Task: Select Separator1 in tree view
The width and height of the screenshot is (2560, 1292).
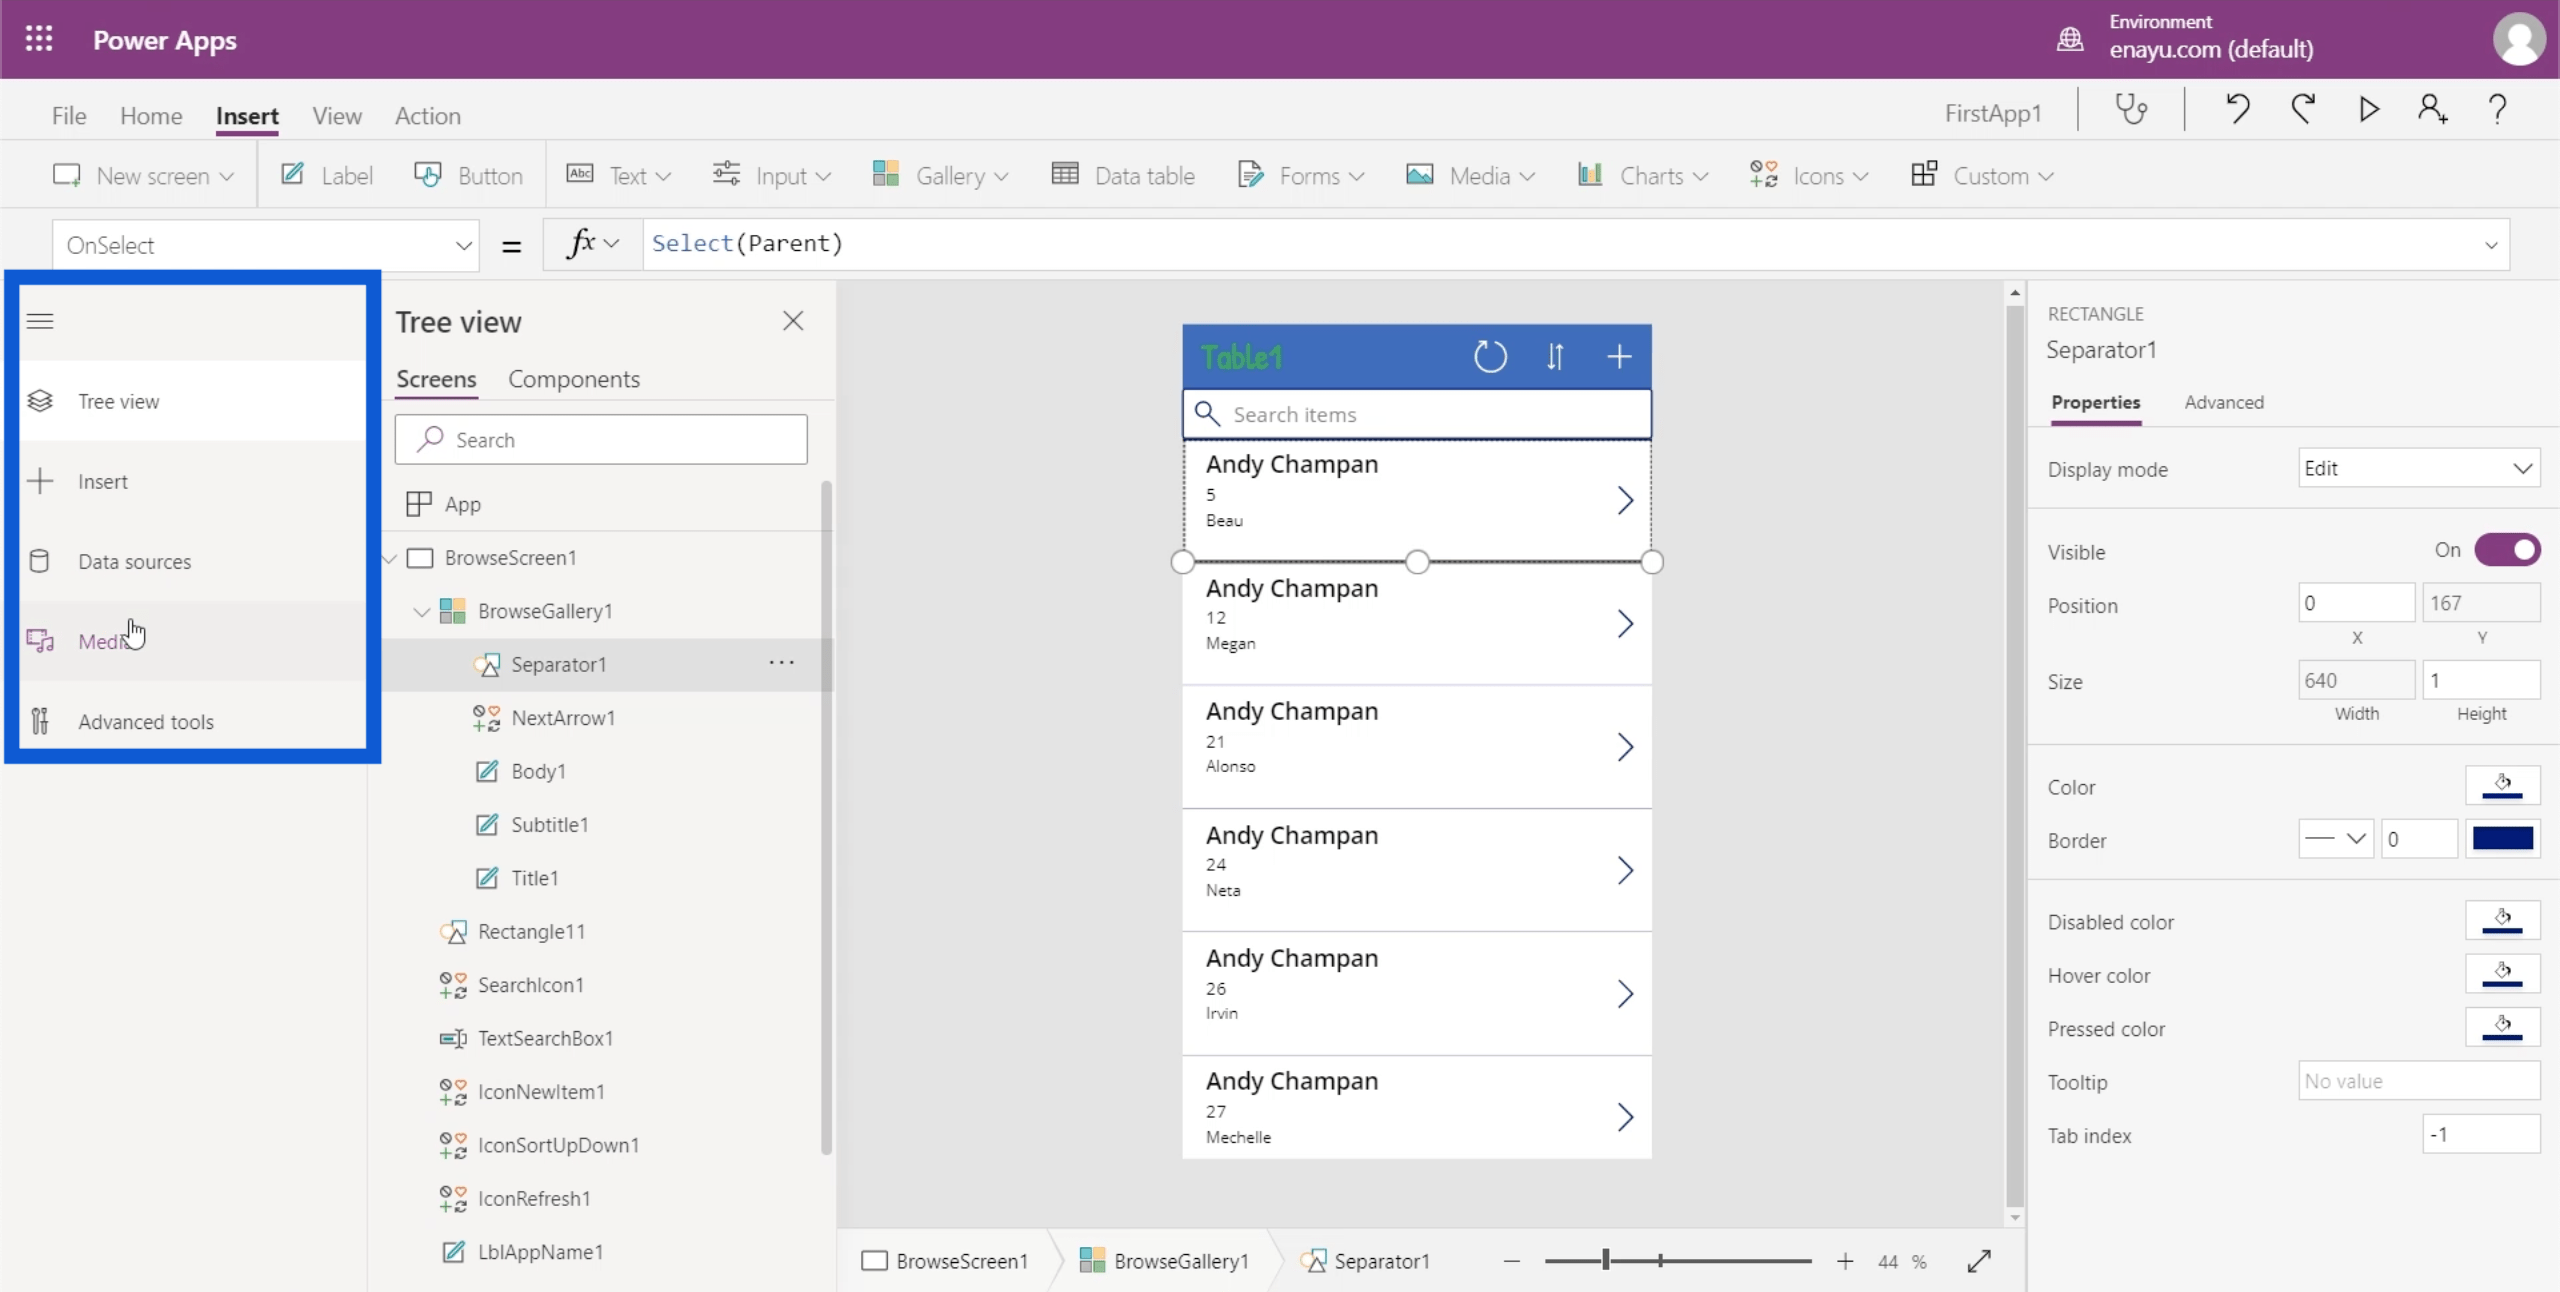Action: point(558,664)
